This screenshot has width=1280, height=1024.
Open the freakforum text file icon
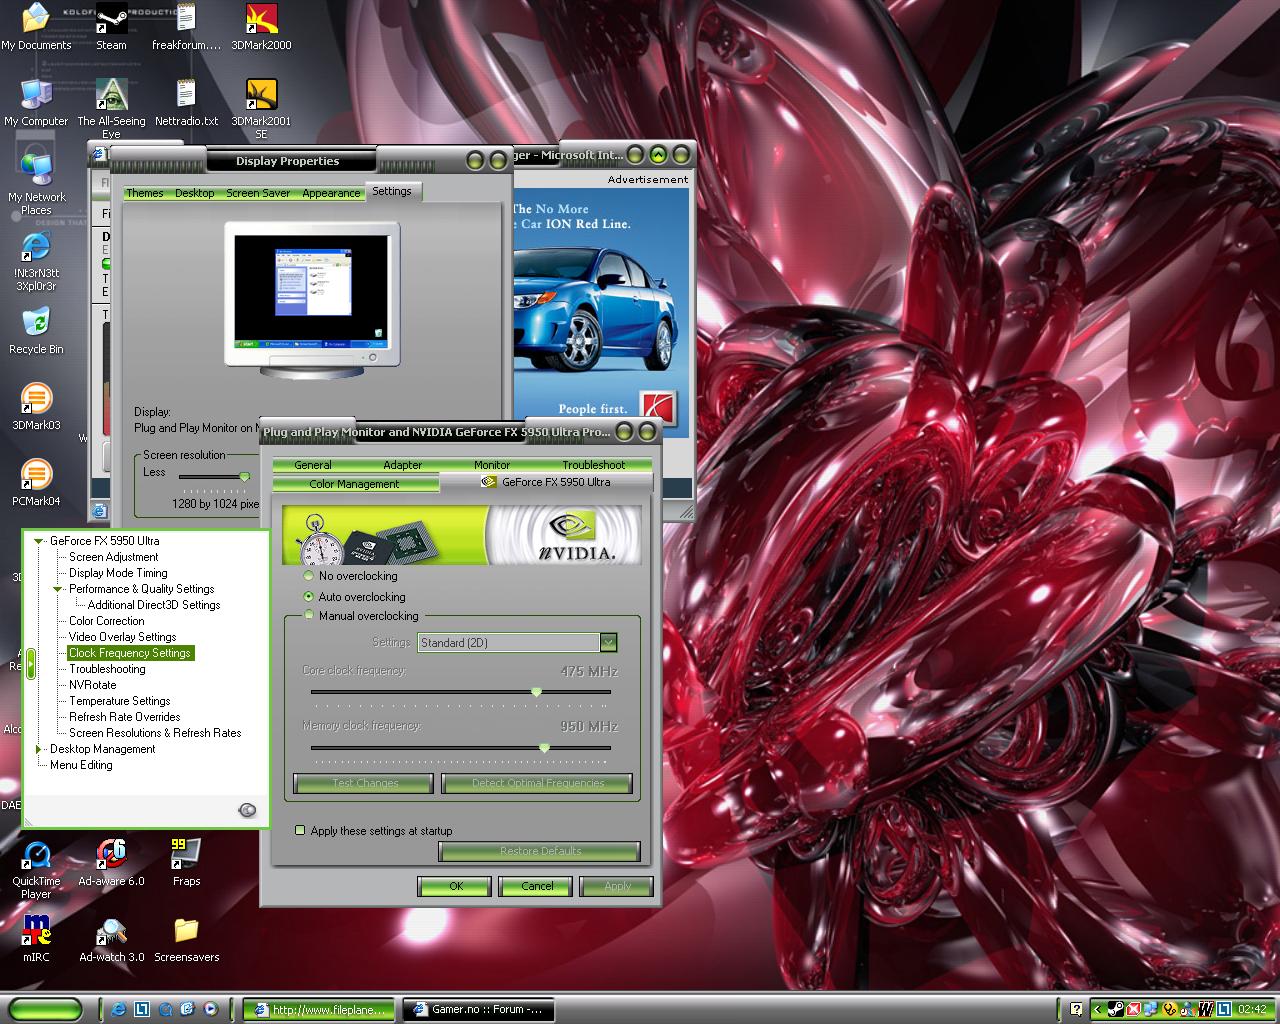[x=186, y=27]
